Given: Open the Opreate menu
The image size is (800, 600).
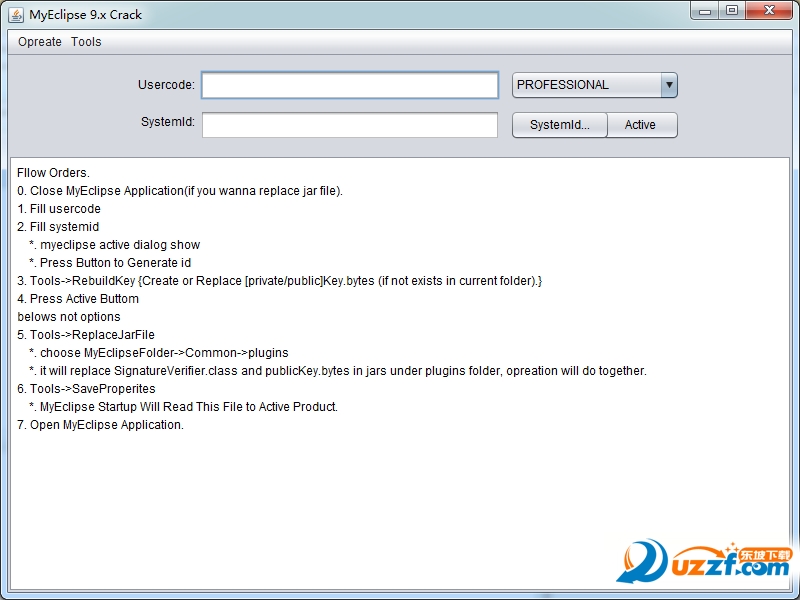Looking at the screenshot, I should click(40, 42).
